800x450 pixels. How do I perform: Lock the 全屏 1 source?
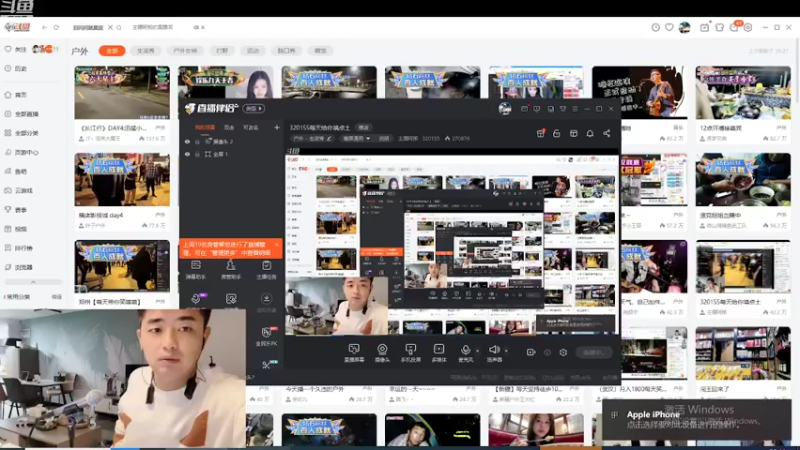click(x=197, y=154)
